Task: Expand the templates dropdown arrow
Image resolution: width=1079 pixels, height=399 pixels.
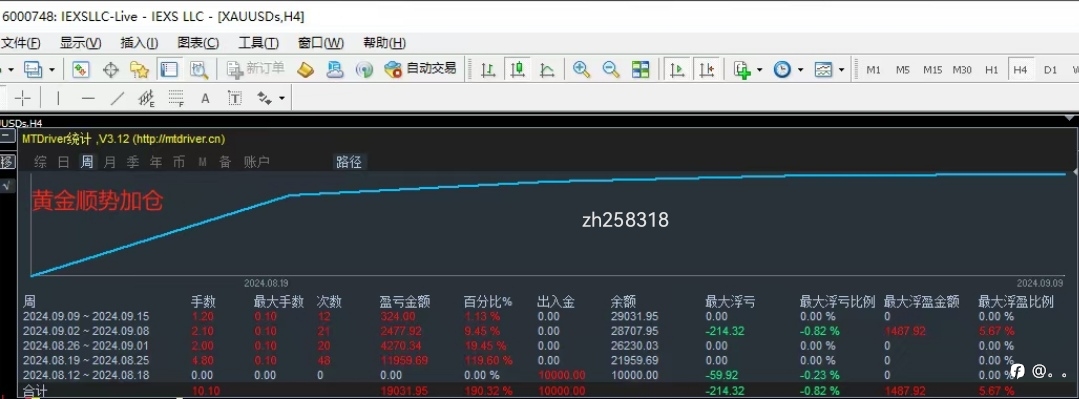Action: [x=841, y=69]
